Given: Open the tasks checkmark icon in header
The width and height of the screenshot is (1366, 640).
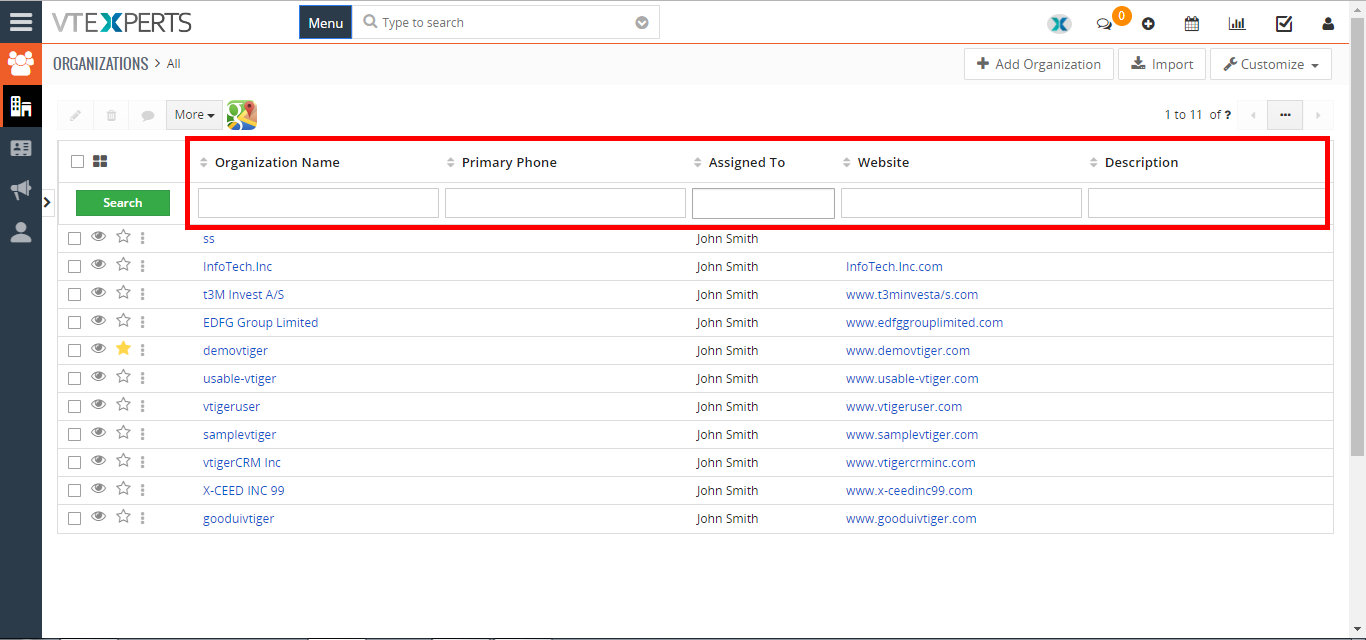Looking at the screenshot, I should point(1284,23).
